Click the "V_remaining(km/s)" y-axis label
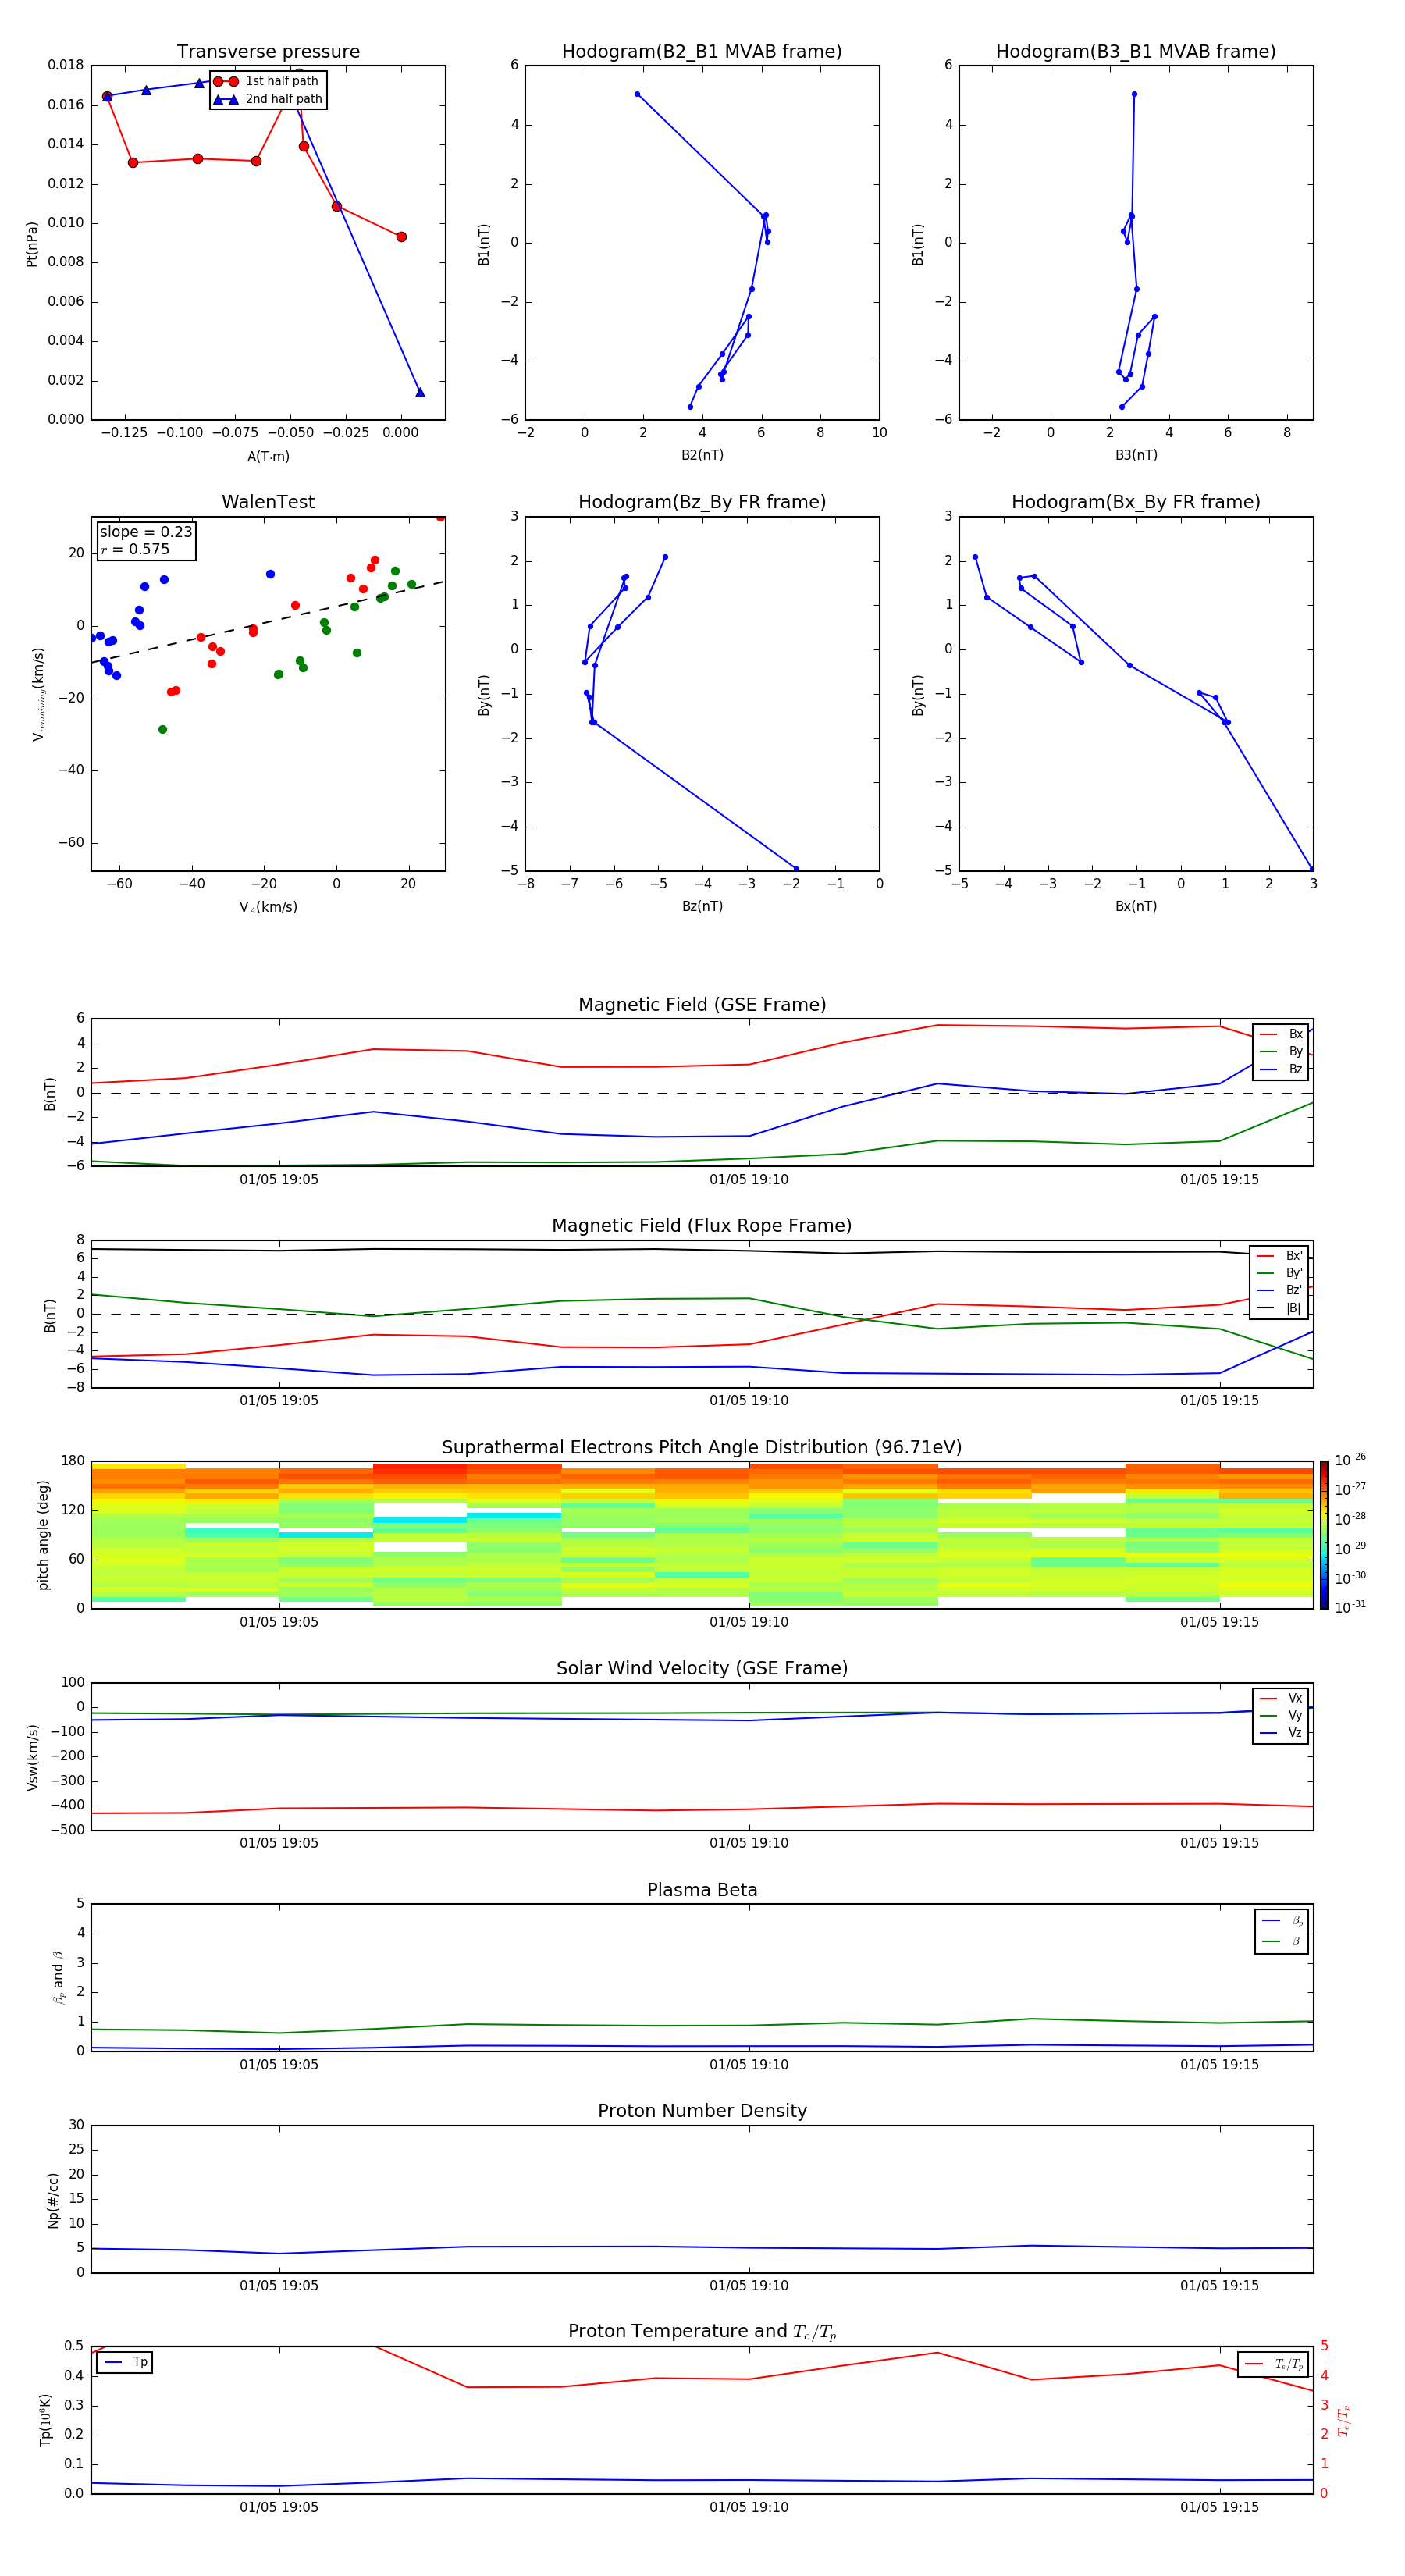 38,694
